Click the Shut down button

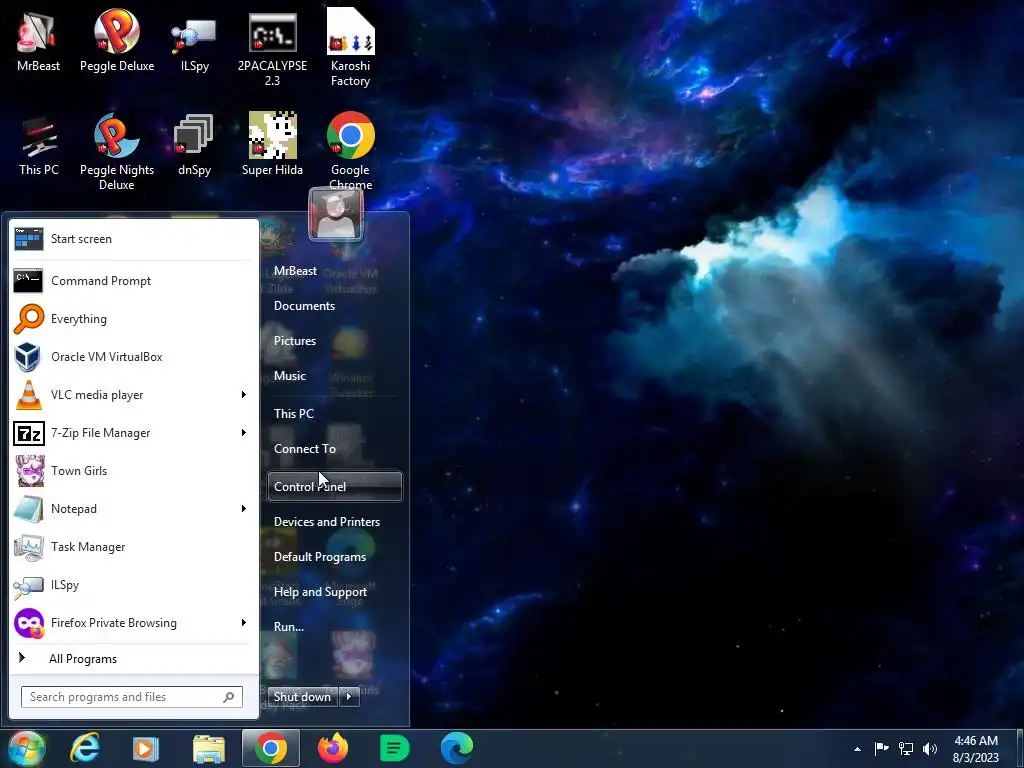pyautogui.click(x=302, y=697)
